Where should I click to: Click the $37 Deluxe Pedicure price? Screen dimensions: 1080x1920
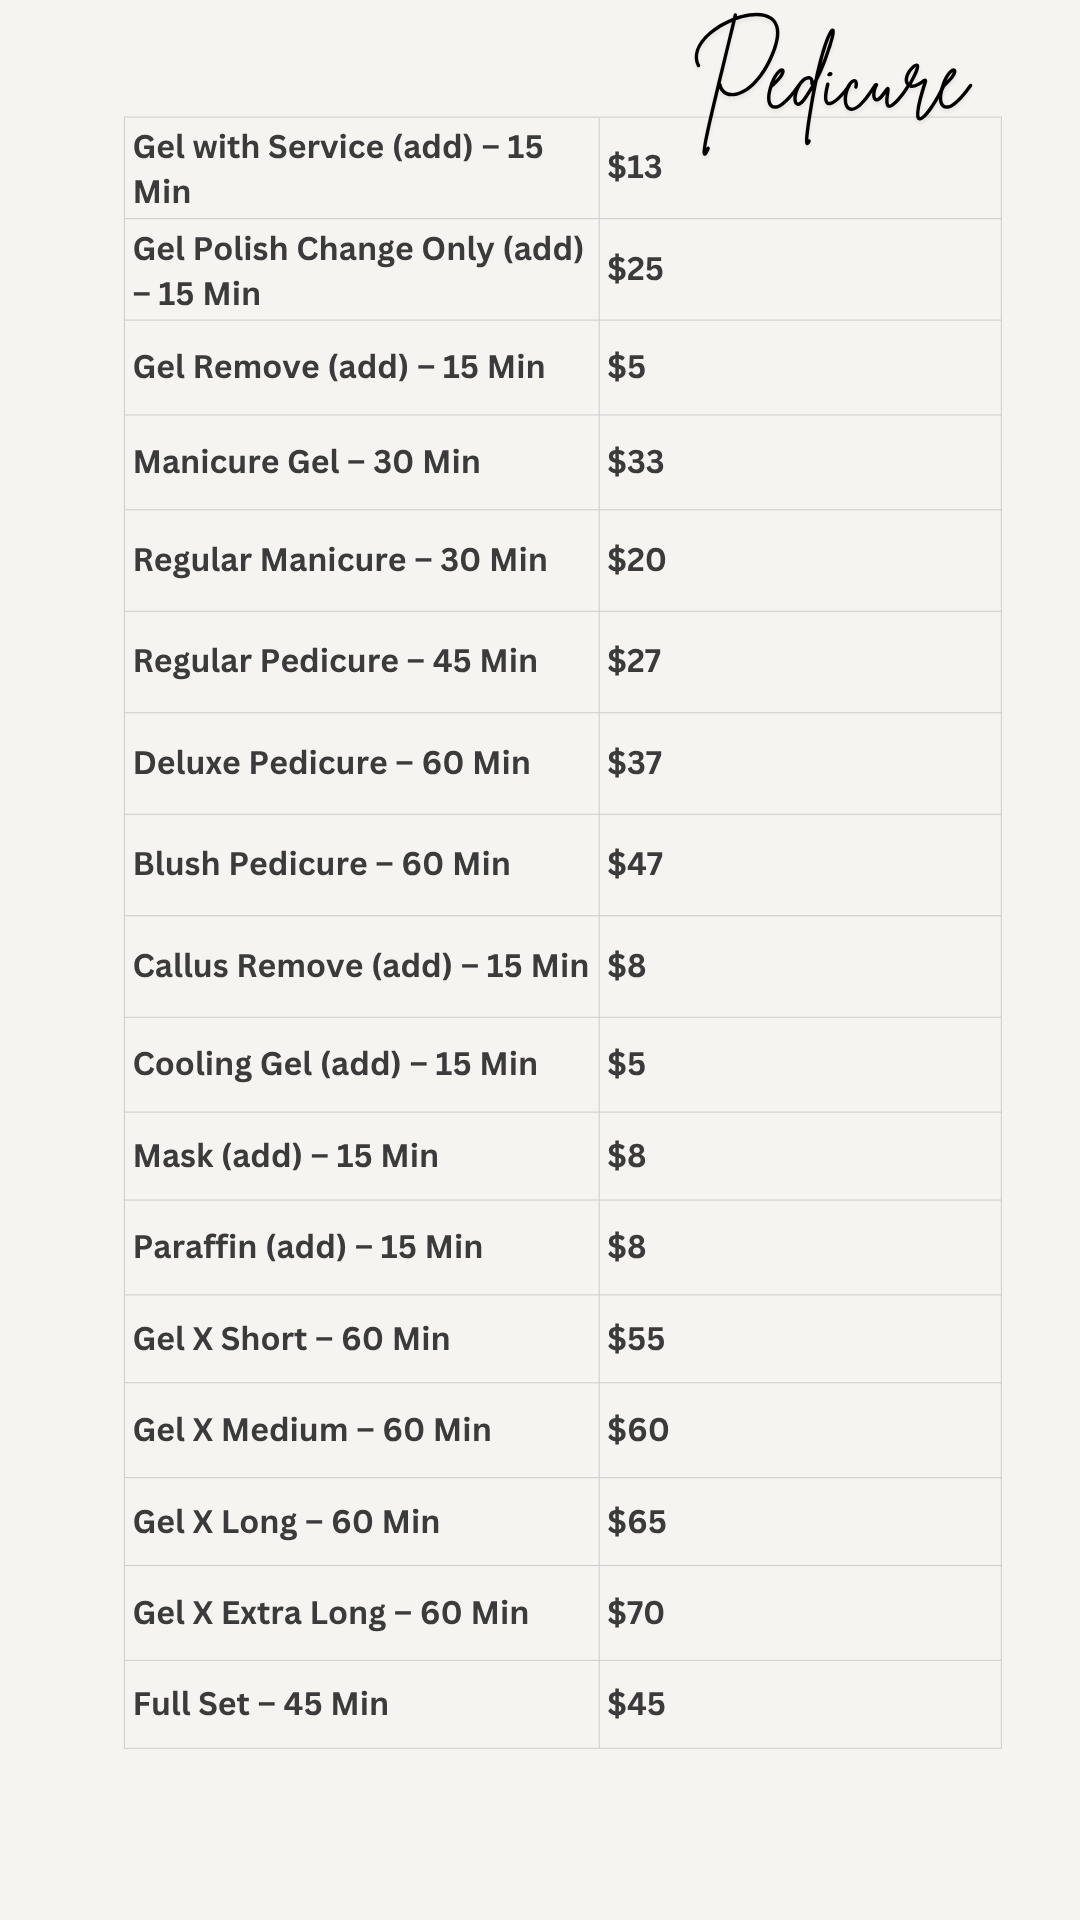click(634, 763)
